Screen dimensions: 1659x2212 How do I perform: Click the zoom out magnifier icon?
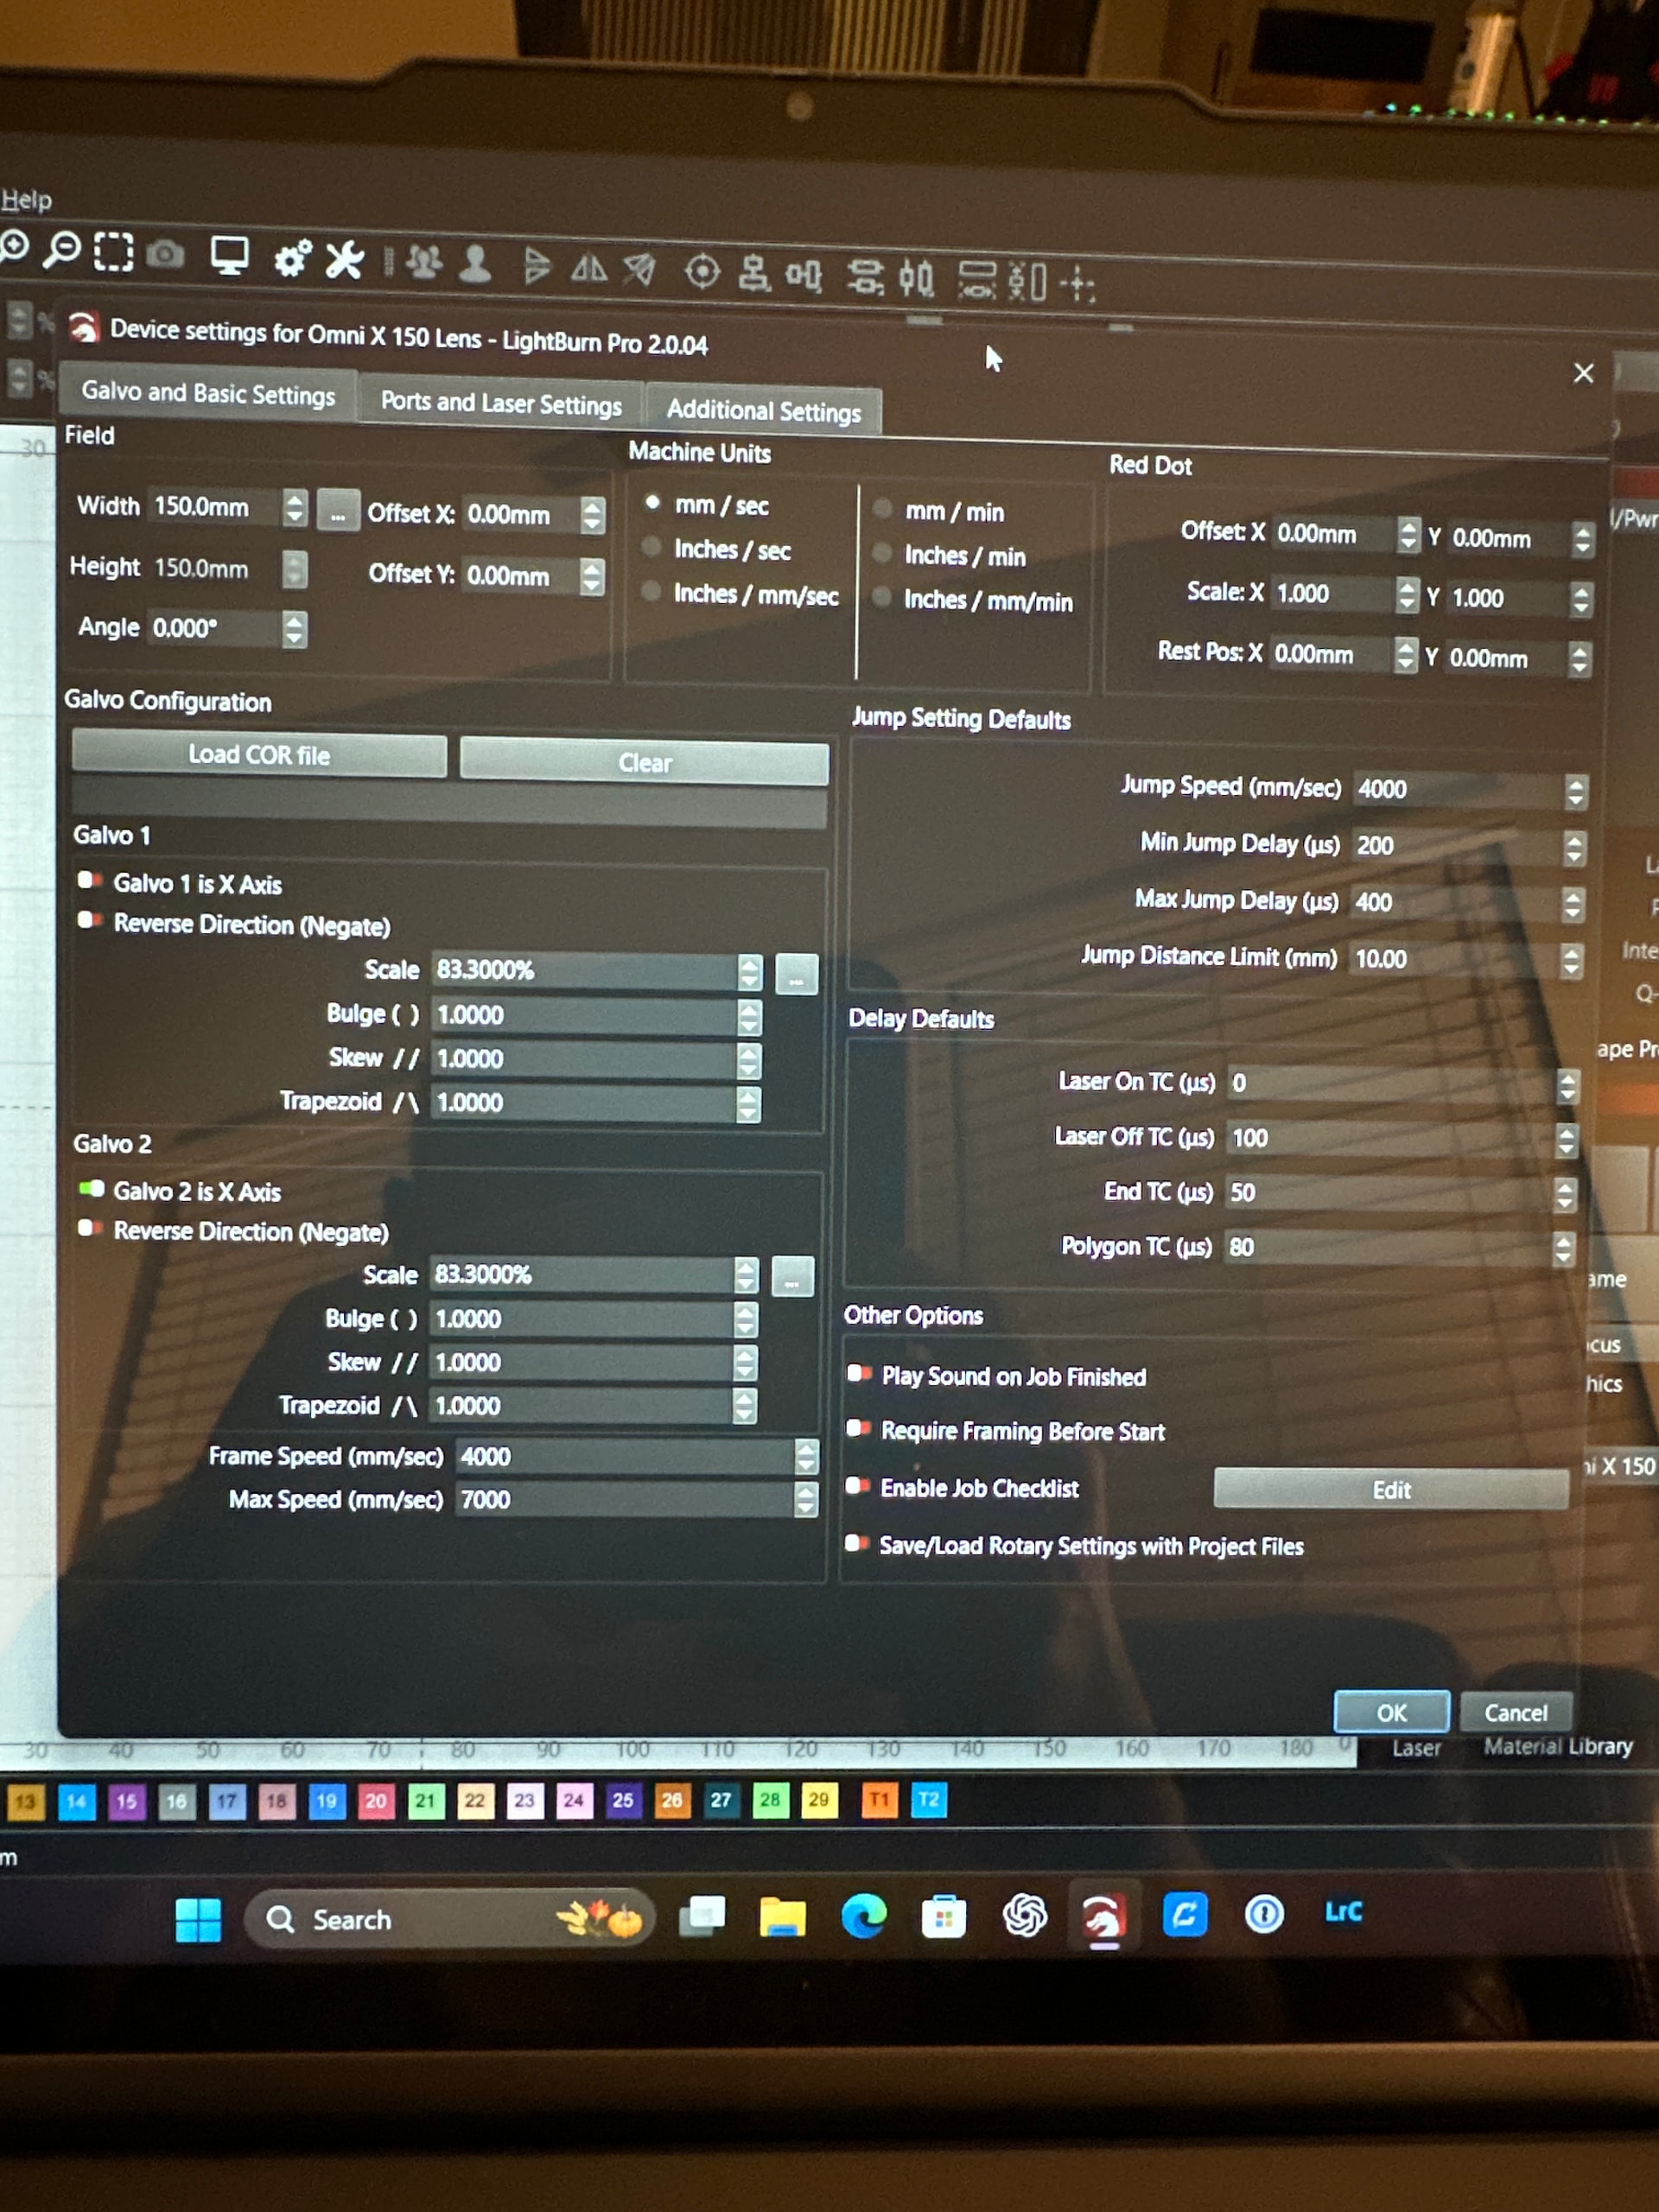pyautogui.click(x=62, y=249)
